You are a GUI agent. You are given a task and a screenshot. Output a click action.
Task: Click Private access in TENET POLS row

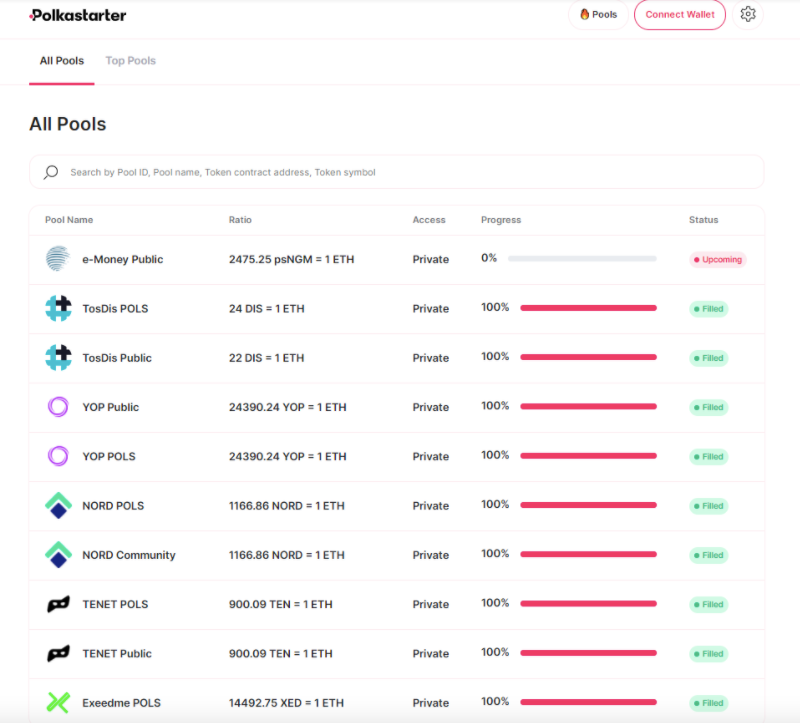[431, 604]
